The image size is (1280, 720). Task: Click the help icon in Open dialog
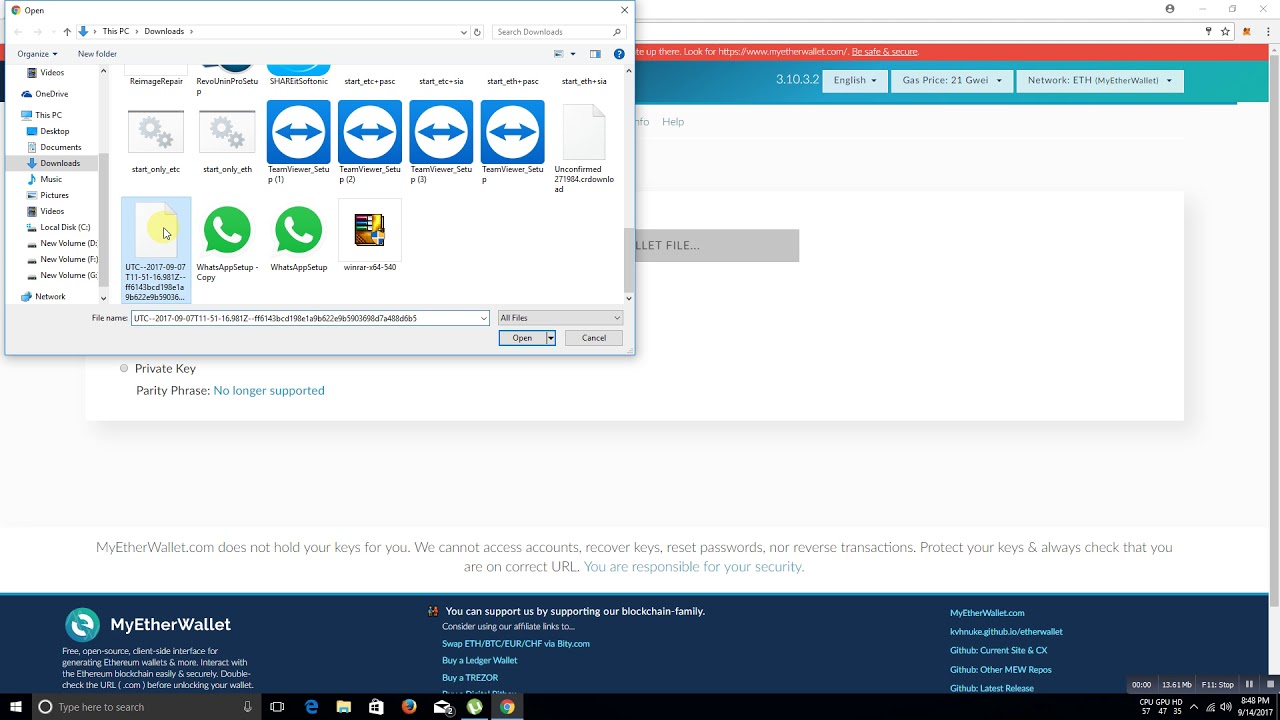619,54
